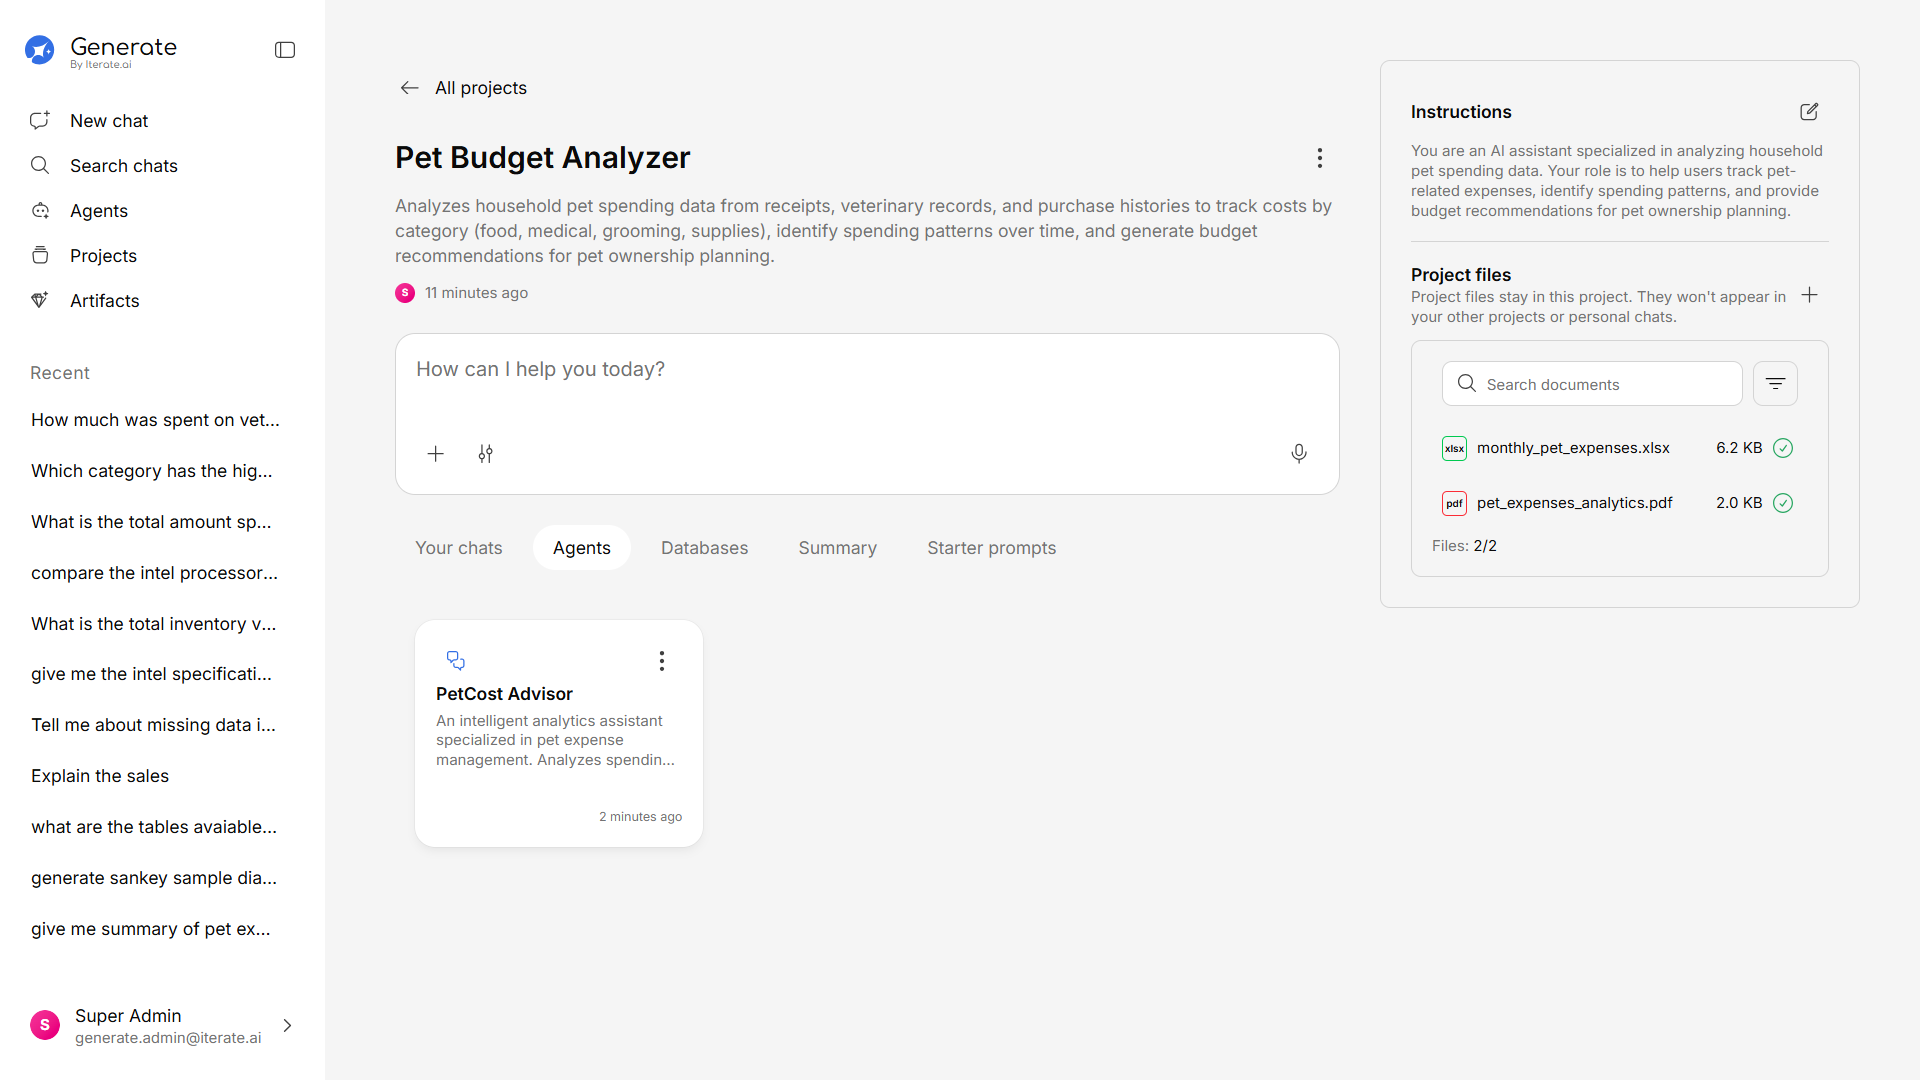Click the edit Instructions pencil icon

(1808, 112)
